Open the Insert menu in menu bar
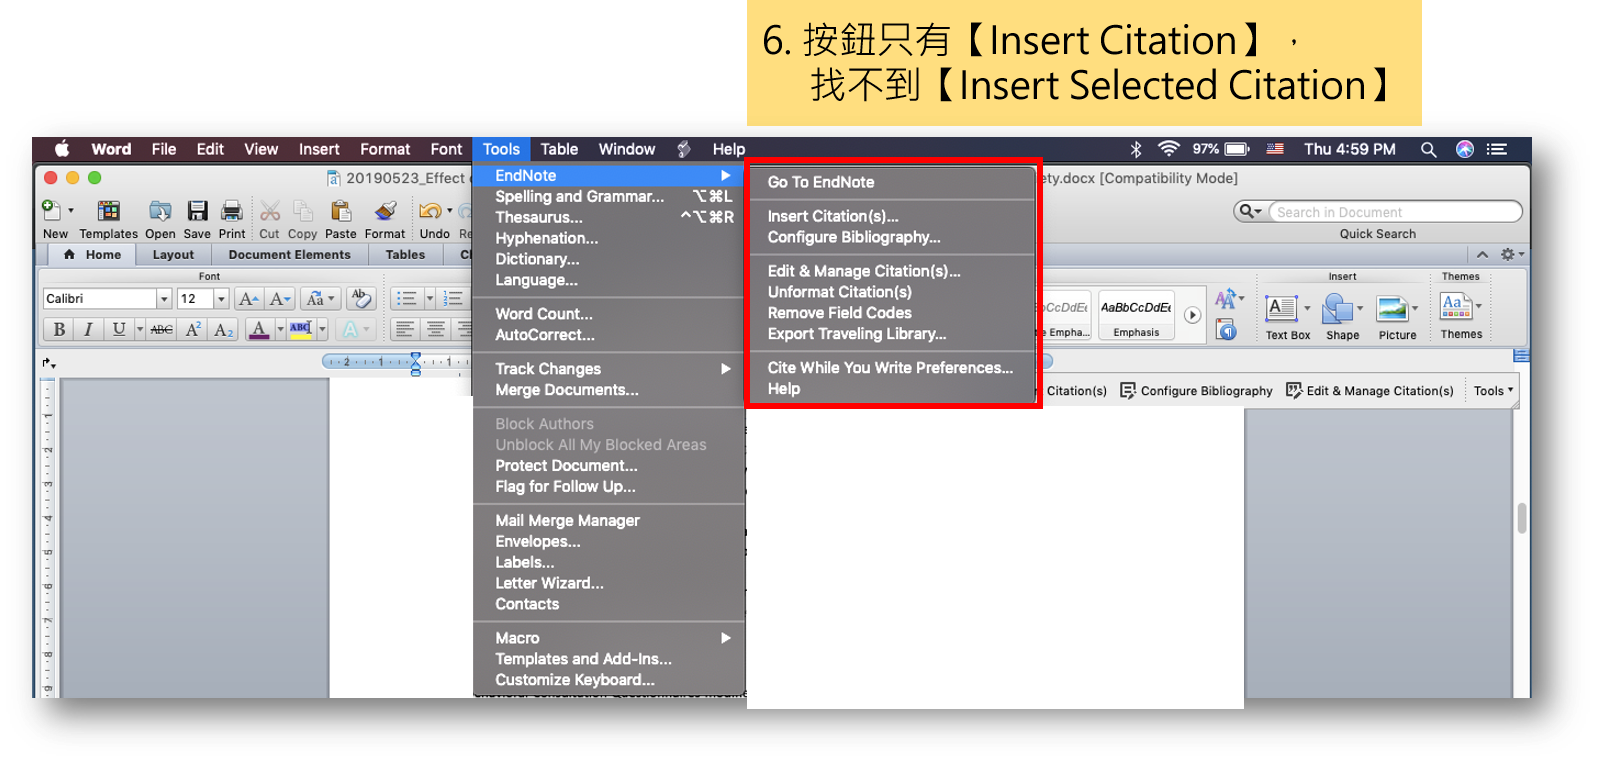The height and width of the screenshot is (763, 1597). [x=319, y=149]
